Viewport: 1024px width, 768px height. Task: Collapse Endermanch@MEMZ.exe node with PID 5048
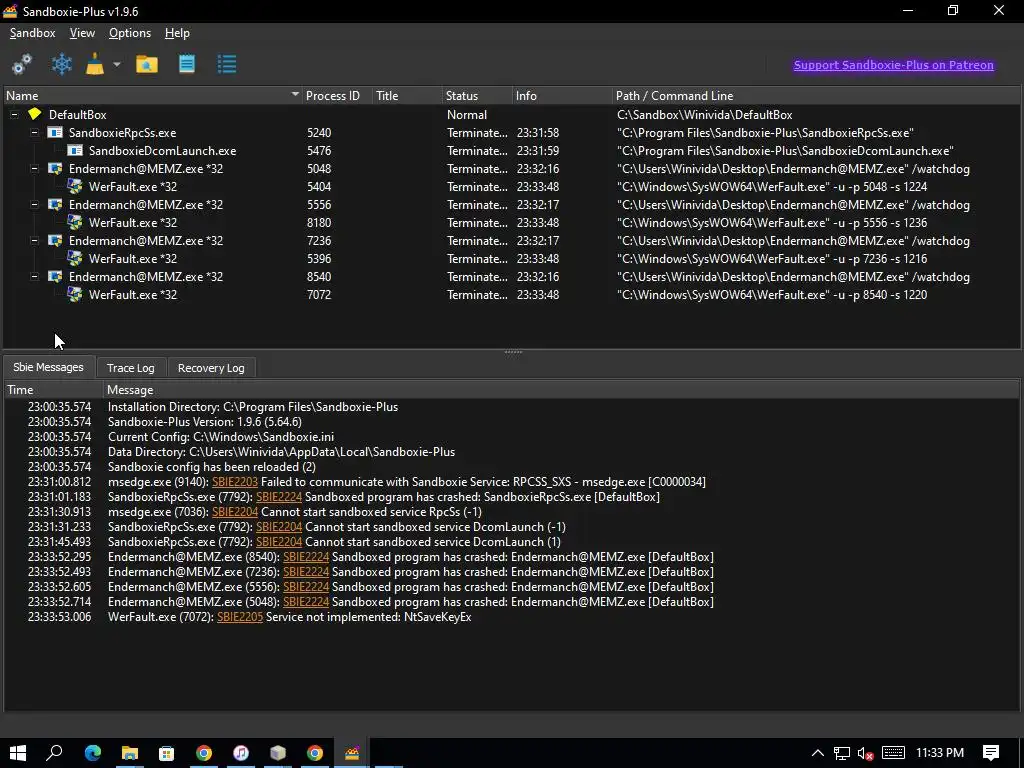pos(35,168)
